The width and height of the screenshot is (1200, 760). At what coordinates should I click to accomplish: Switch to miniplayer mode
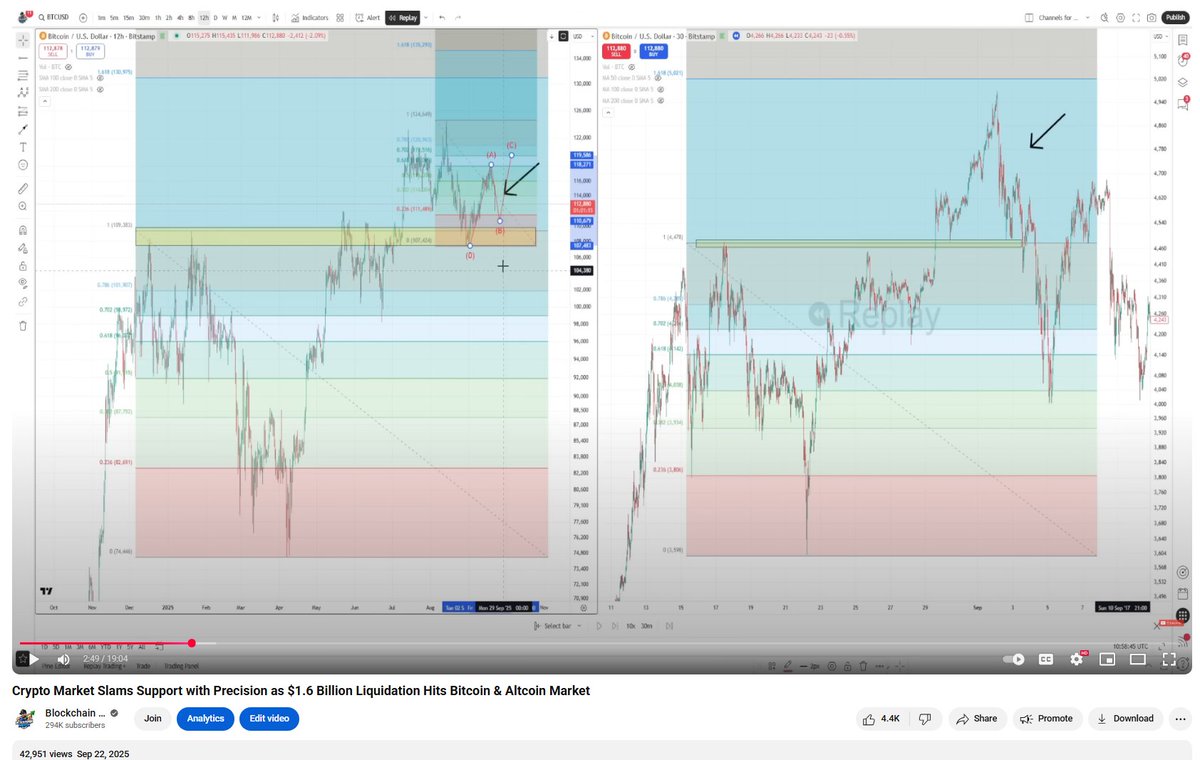click(1107, 659)
